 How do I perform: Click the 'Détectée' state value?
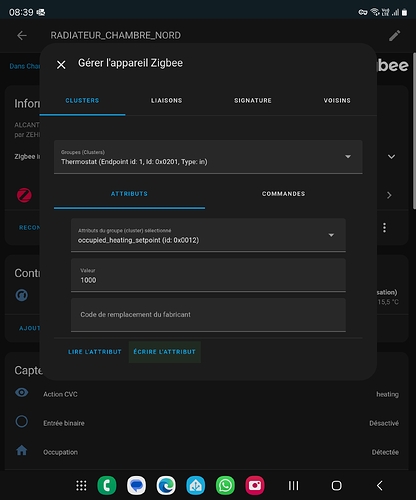[385, 452]
